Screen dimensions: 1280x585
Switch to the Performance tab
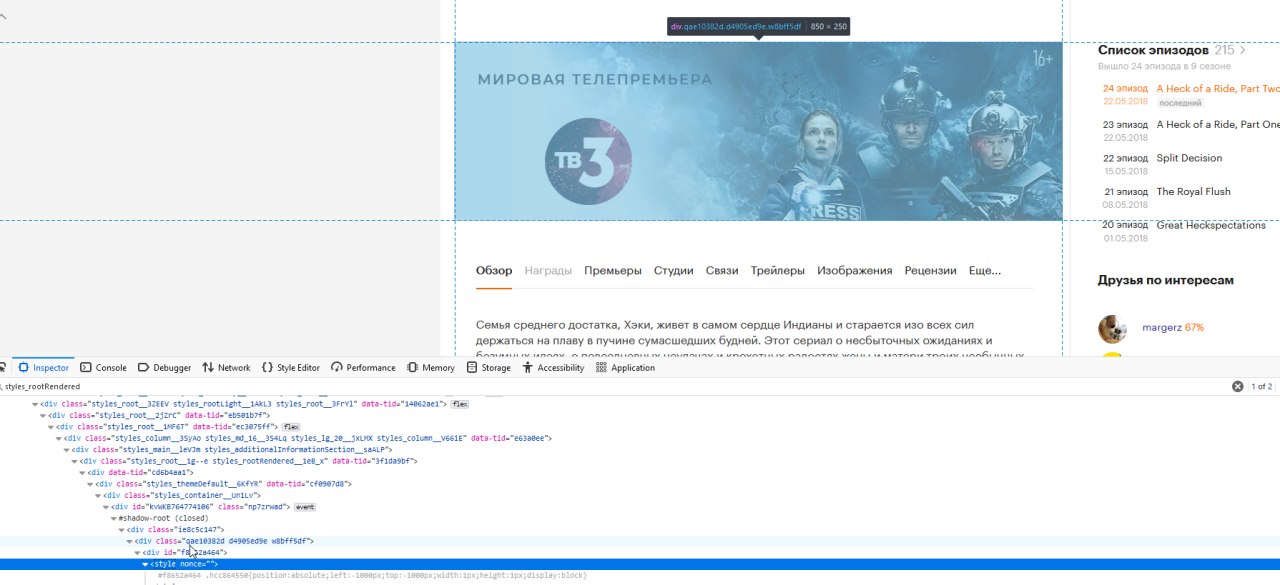tap(364, 368)
